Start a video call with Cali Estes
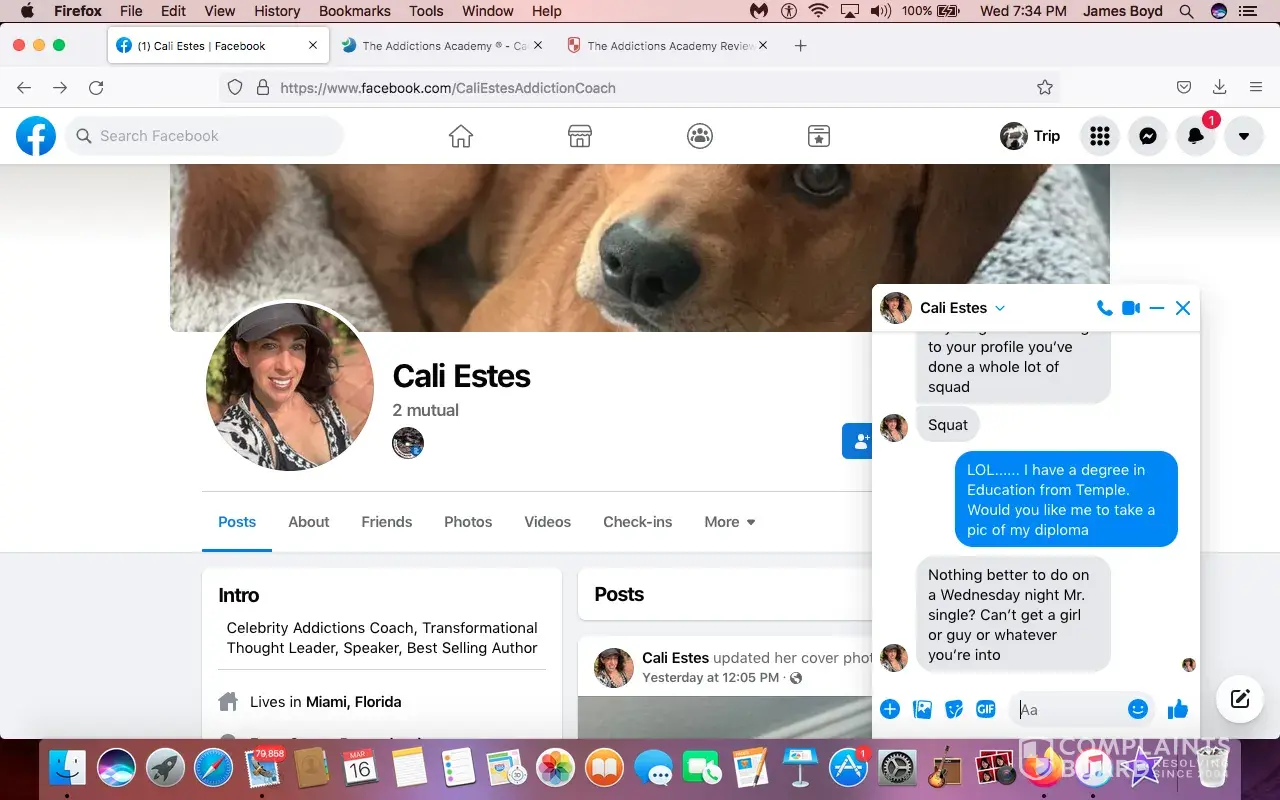 click(x=1131, y=308)
